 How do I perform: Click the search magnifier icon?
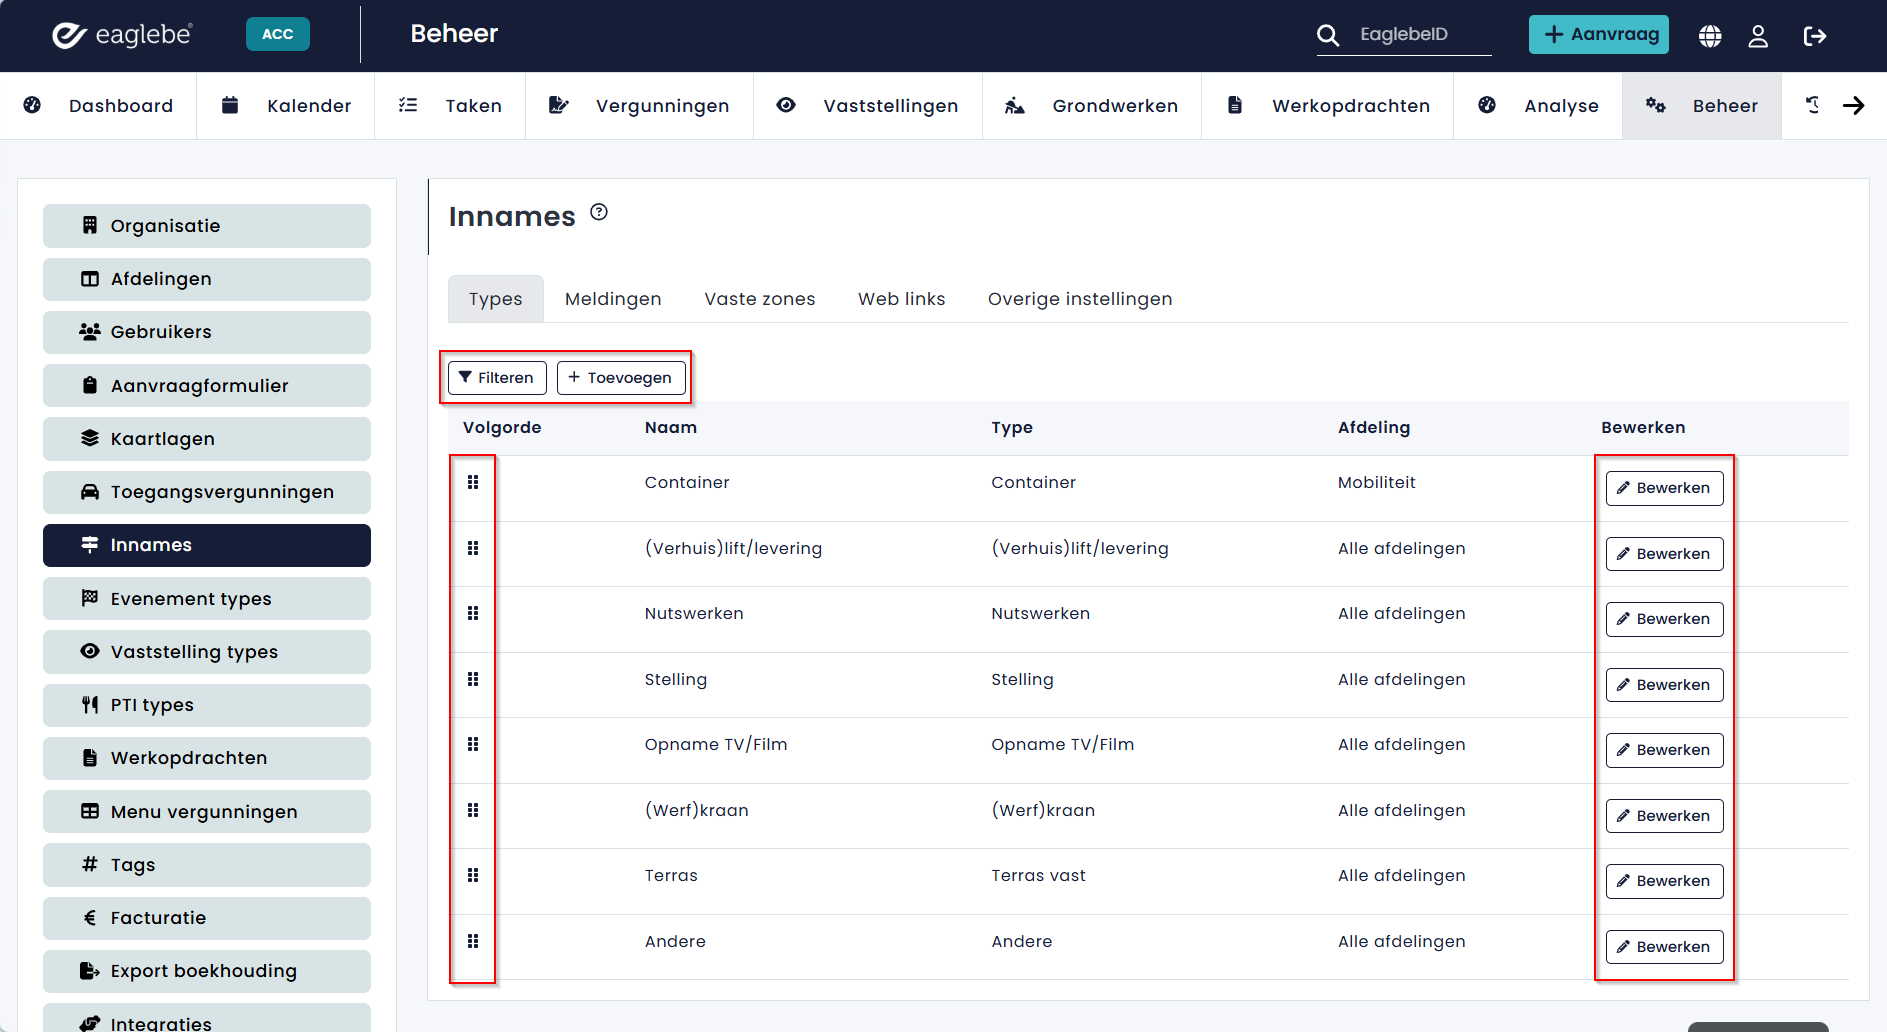coord(1328,35)
